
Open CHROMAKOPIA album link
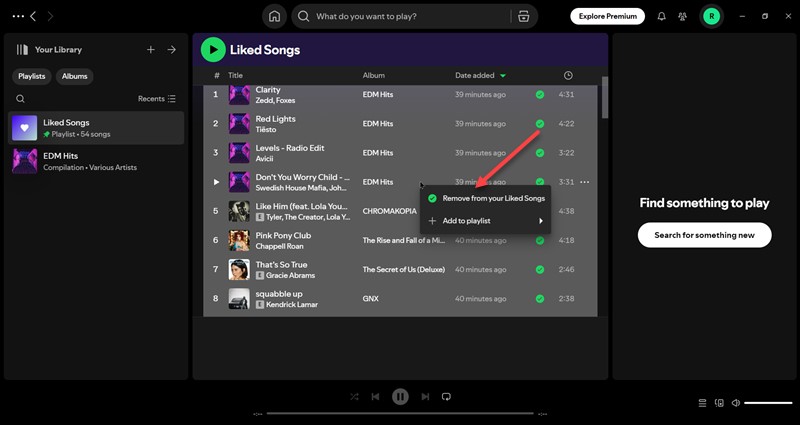[389, 211]
